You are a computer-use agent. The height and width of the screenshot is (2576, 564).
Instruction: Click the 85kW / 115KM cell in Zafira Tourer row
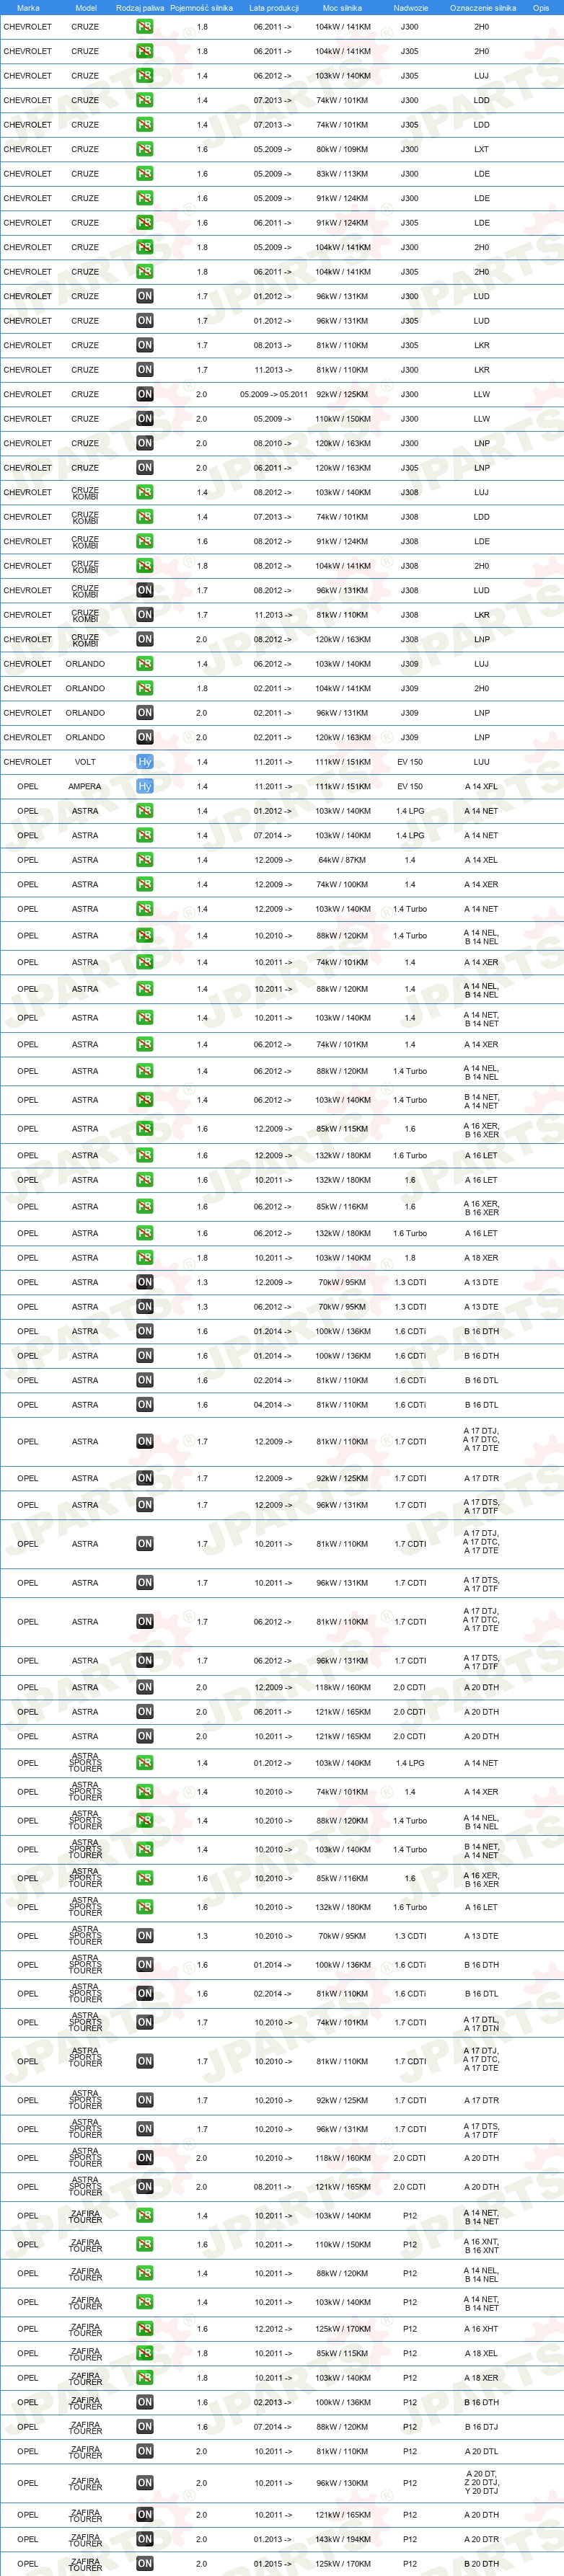[342, 2353]
